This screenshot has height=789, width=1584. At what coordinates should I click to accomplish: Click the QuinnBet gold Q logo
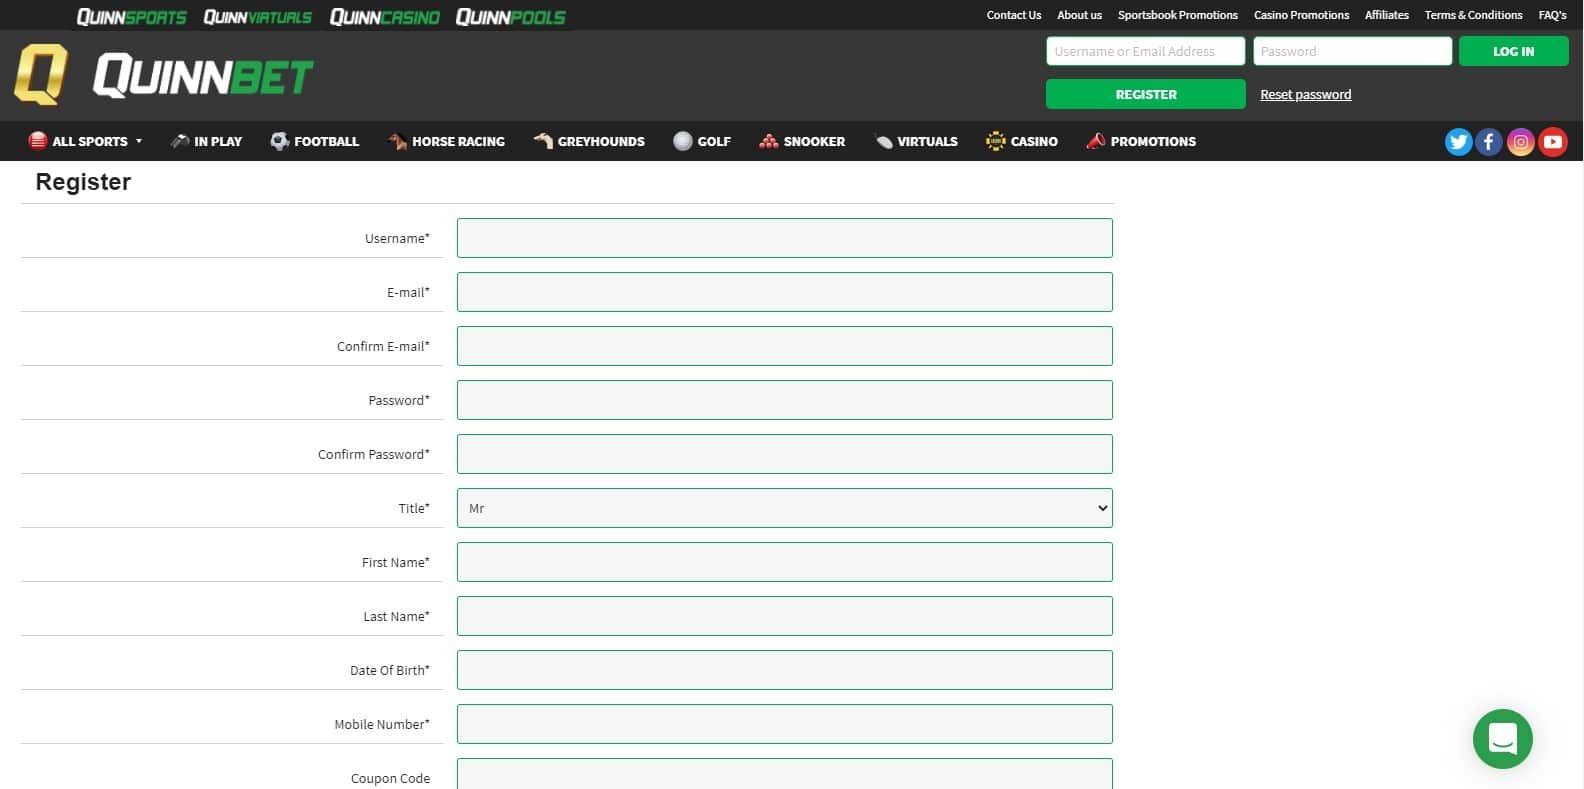[41, 75]
